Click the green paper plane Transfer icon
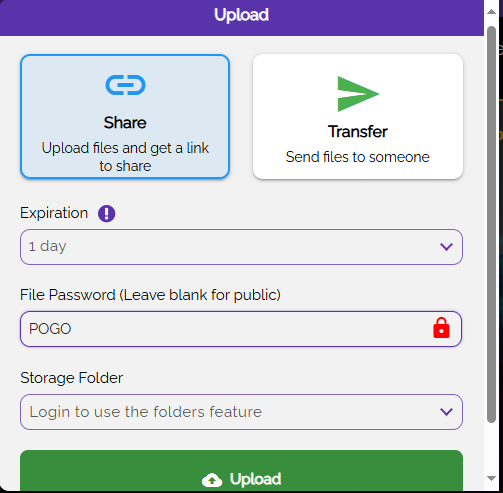This screenshot has width=503, height=493. [358, 94]
